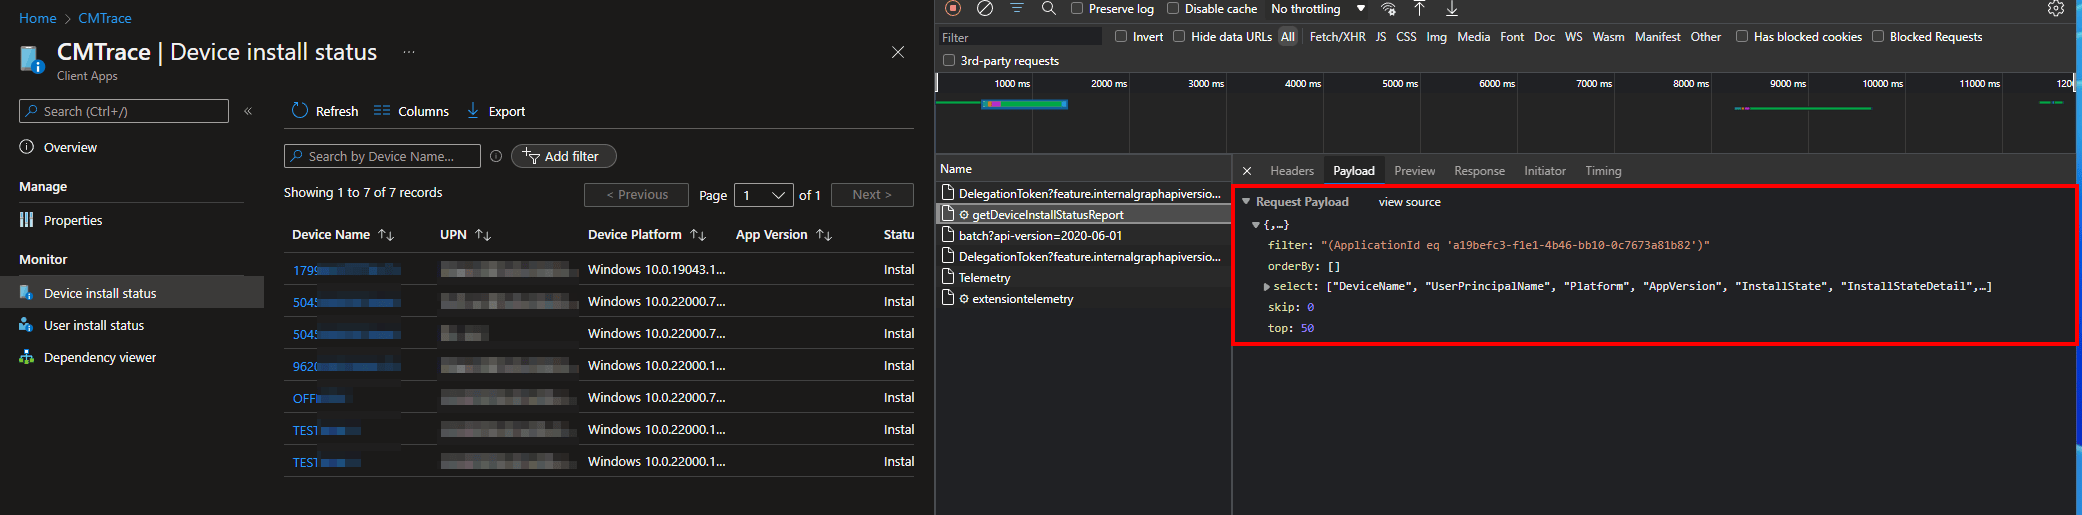Click the Search (Ctrl+/) menu field
The height and width of the screenshot is (515, 2082).
[124, 111]
